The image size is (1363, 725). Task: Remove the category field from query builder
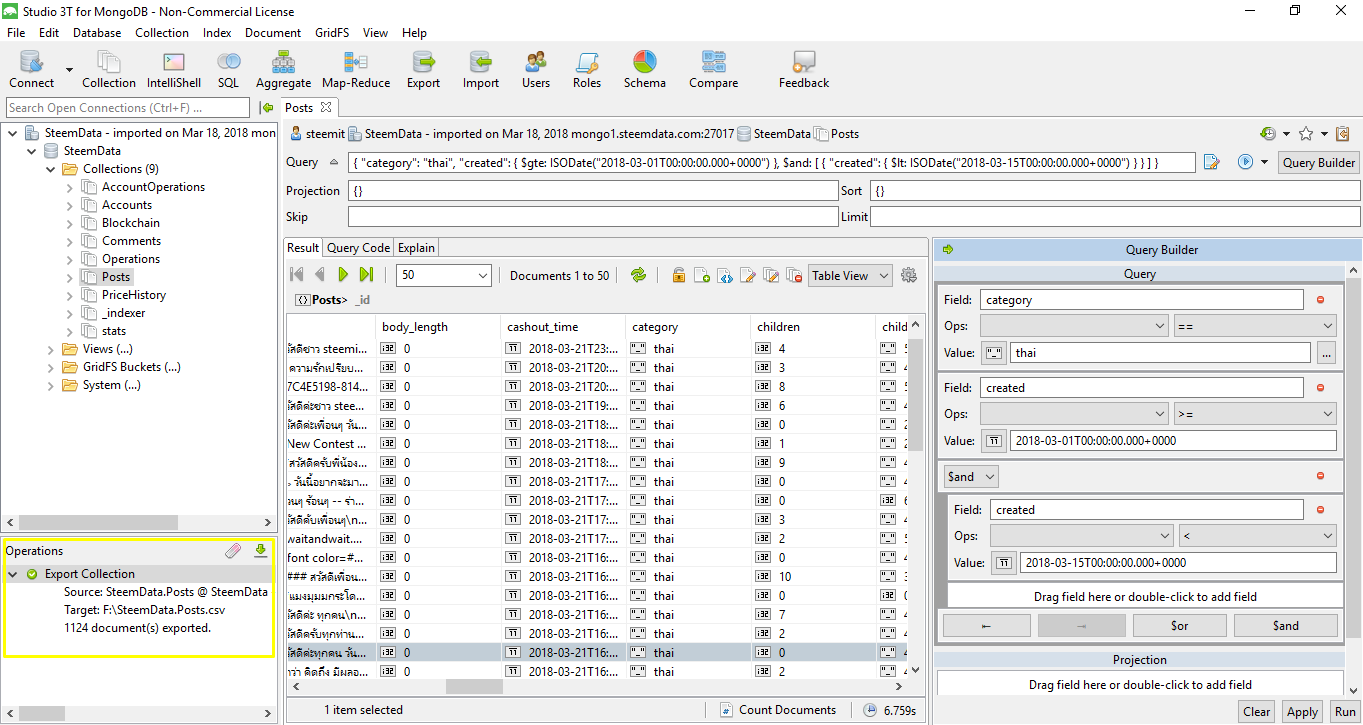[x=1320, y=300]
